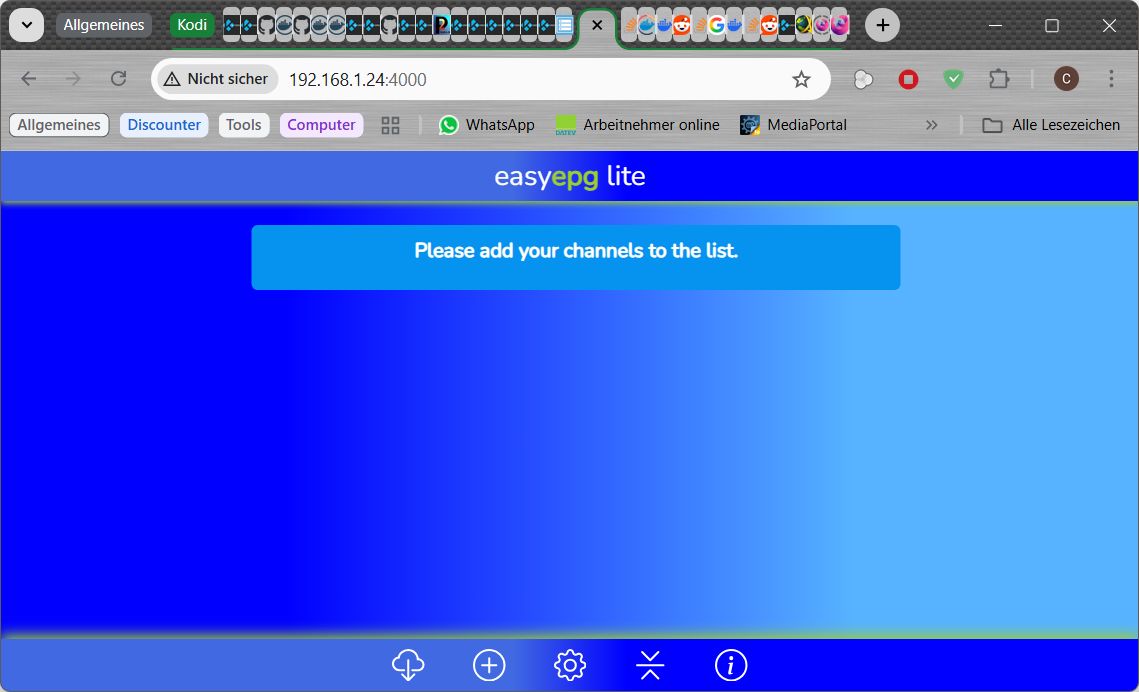Viewport: 1139px width, 692px height.
Task: Click the 'Please add your channels' message
Action: pos(576,251)
